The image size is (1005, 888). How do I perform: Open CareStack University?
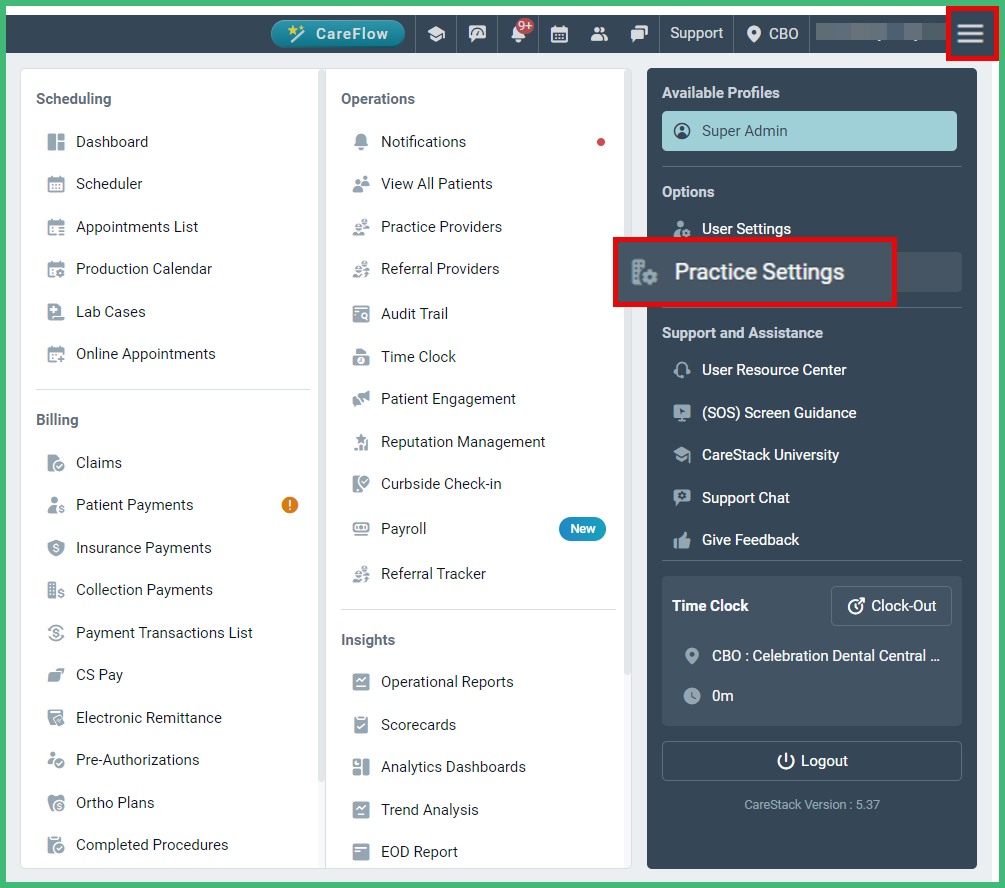pyautogui.click(x=770, y=455)
